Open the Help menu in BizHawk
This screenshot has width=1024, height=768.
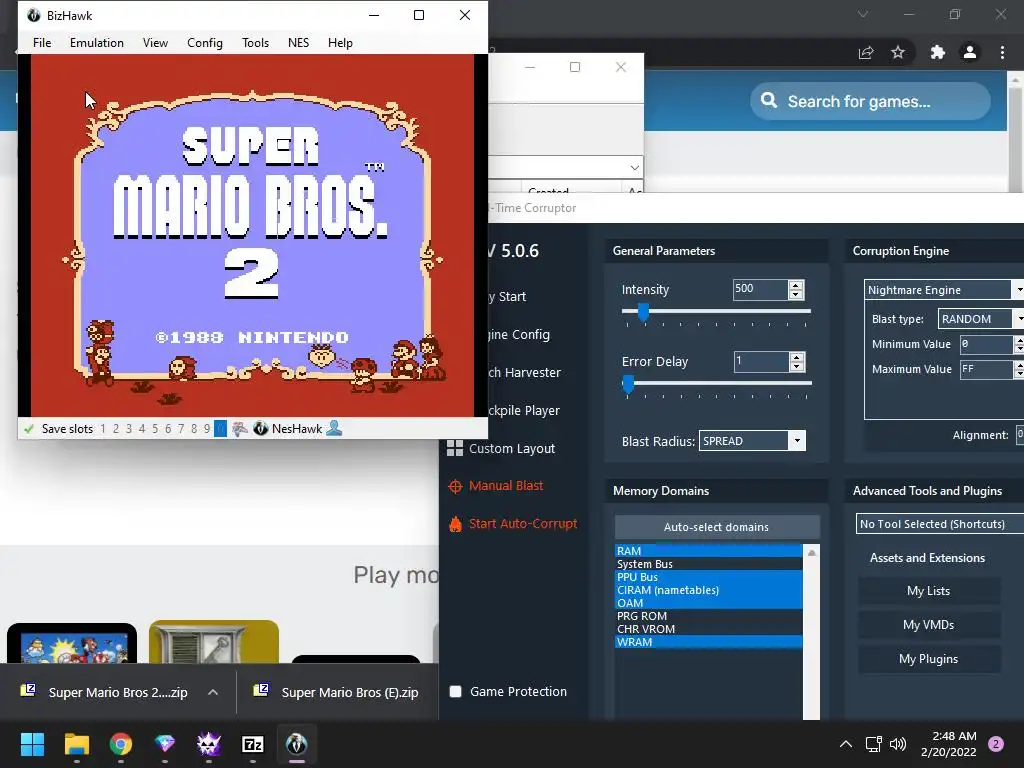click(x=340, y=42)
